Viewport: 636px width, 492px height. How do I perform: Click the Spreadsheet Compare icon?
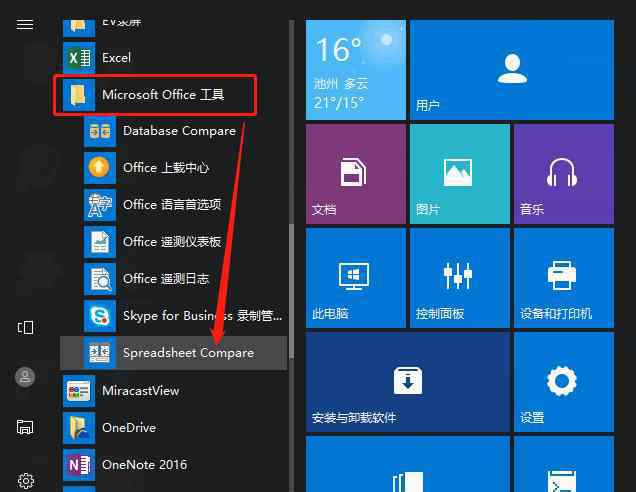tap(100, 353)
